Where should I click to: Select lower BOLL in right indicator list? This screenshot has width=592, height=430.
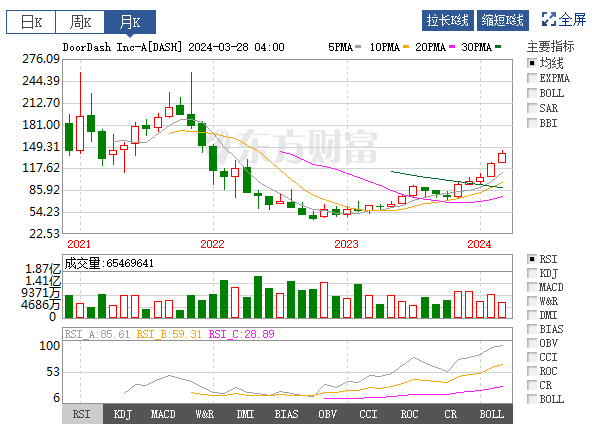coord(532,399)
